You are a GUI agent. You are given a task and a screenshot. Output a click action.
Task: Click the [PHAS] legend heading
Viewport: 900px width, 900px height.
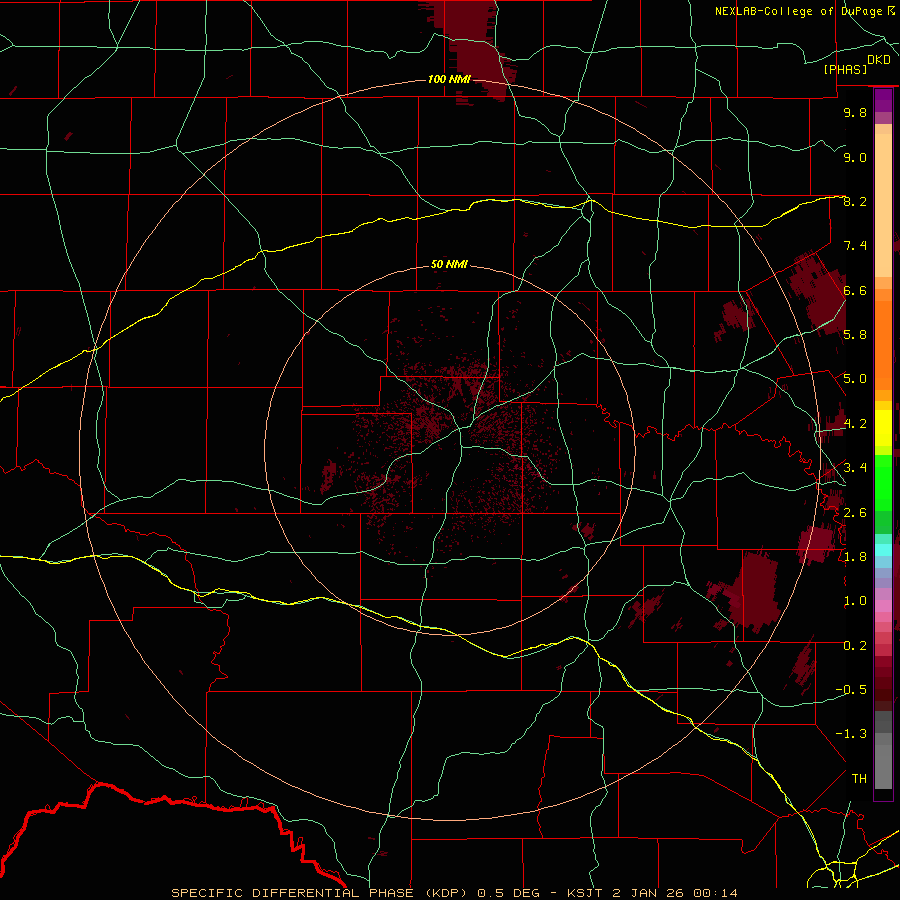tap(845, 69)
